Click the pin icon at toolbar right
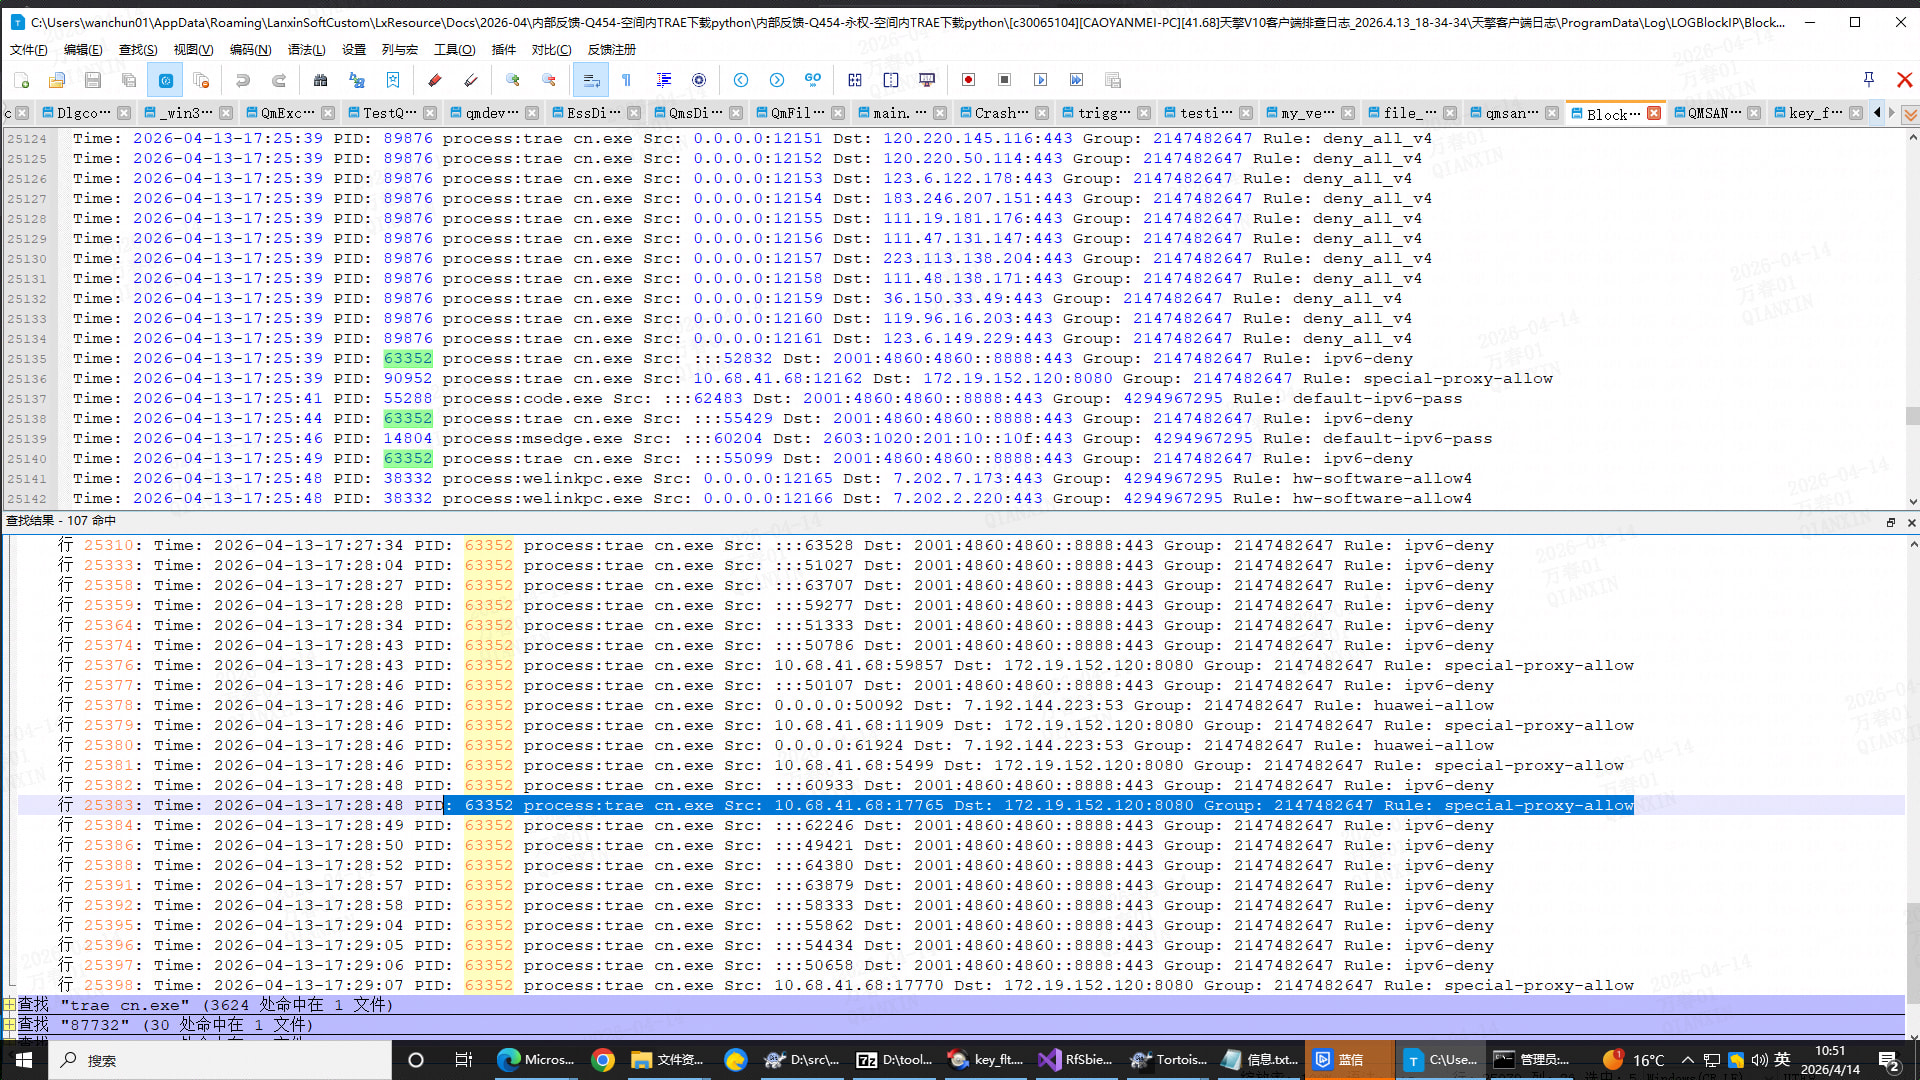The image size is (1920, 1080). [x=1869, y=80]
